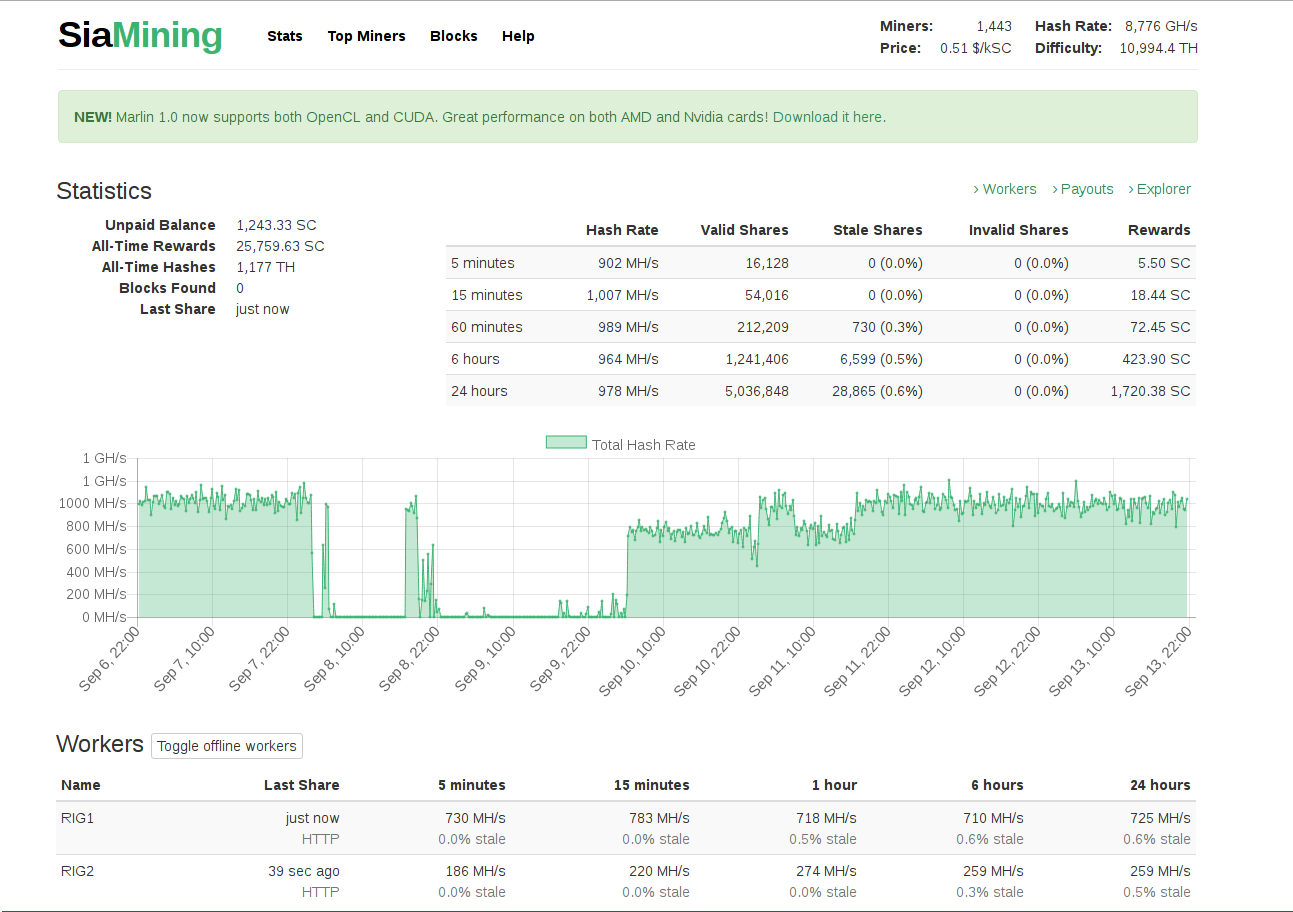Viewport: 1293px width, 912px height.
Task: Click the 5 minutes reward 5.50 SC
Action: click(1164, 263)
